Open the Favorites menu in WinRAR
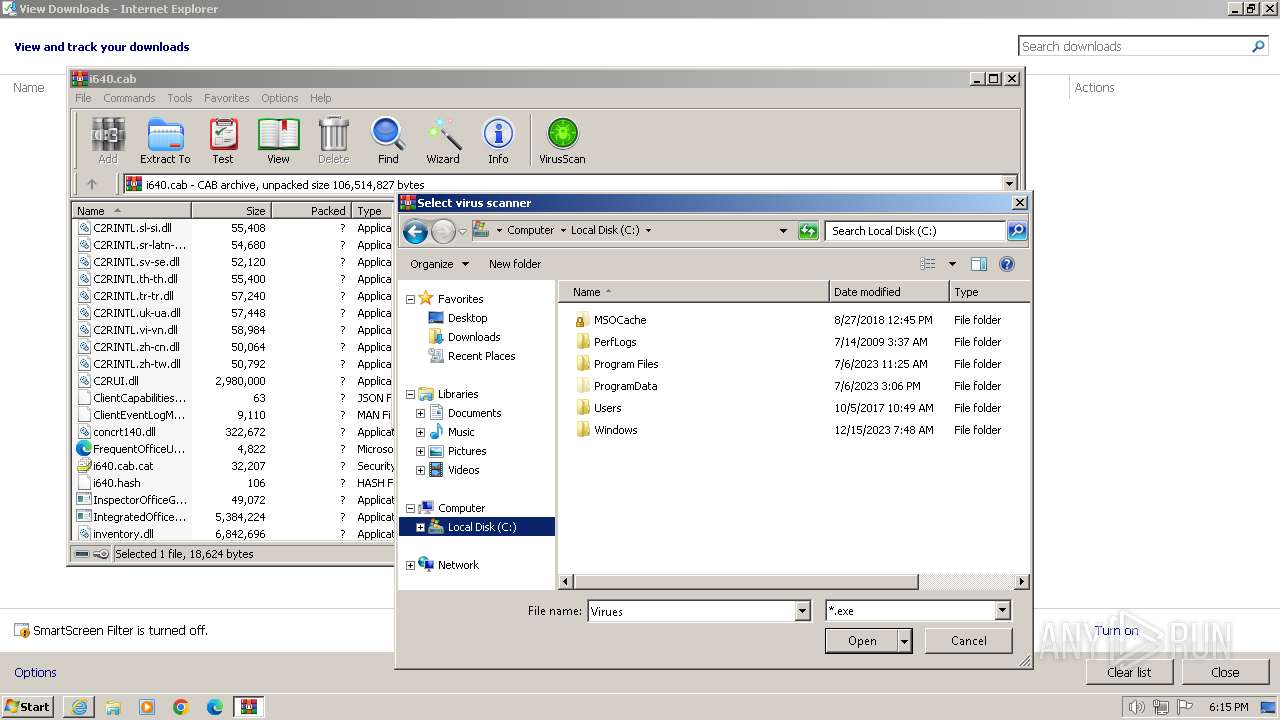 coord(227,98)
